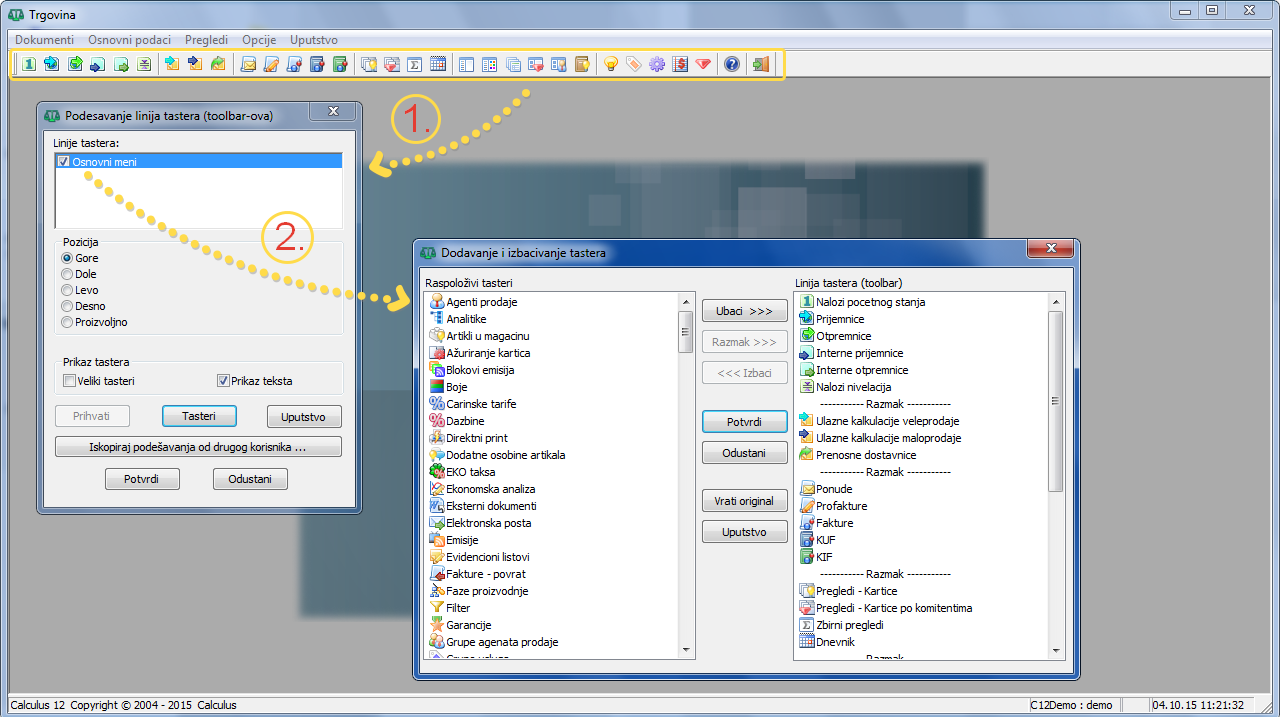Choose the Proizvoljno position option
Image resolution: width=1280 pixels, height=717 pixels.
(67, 322)
